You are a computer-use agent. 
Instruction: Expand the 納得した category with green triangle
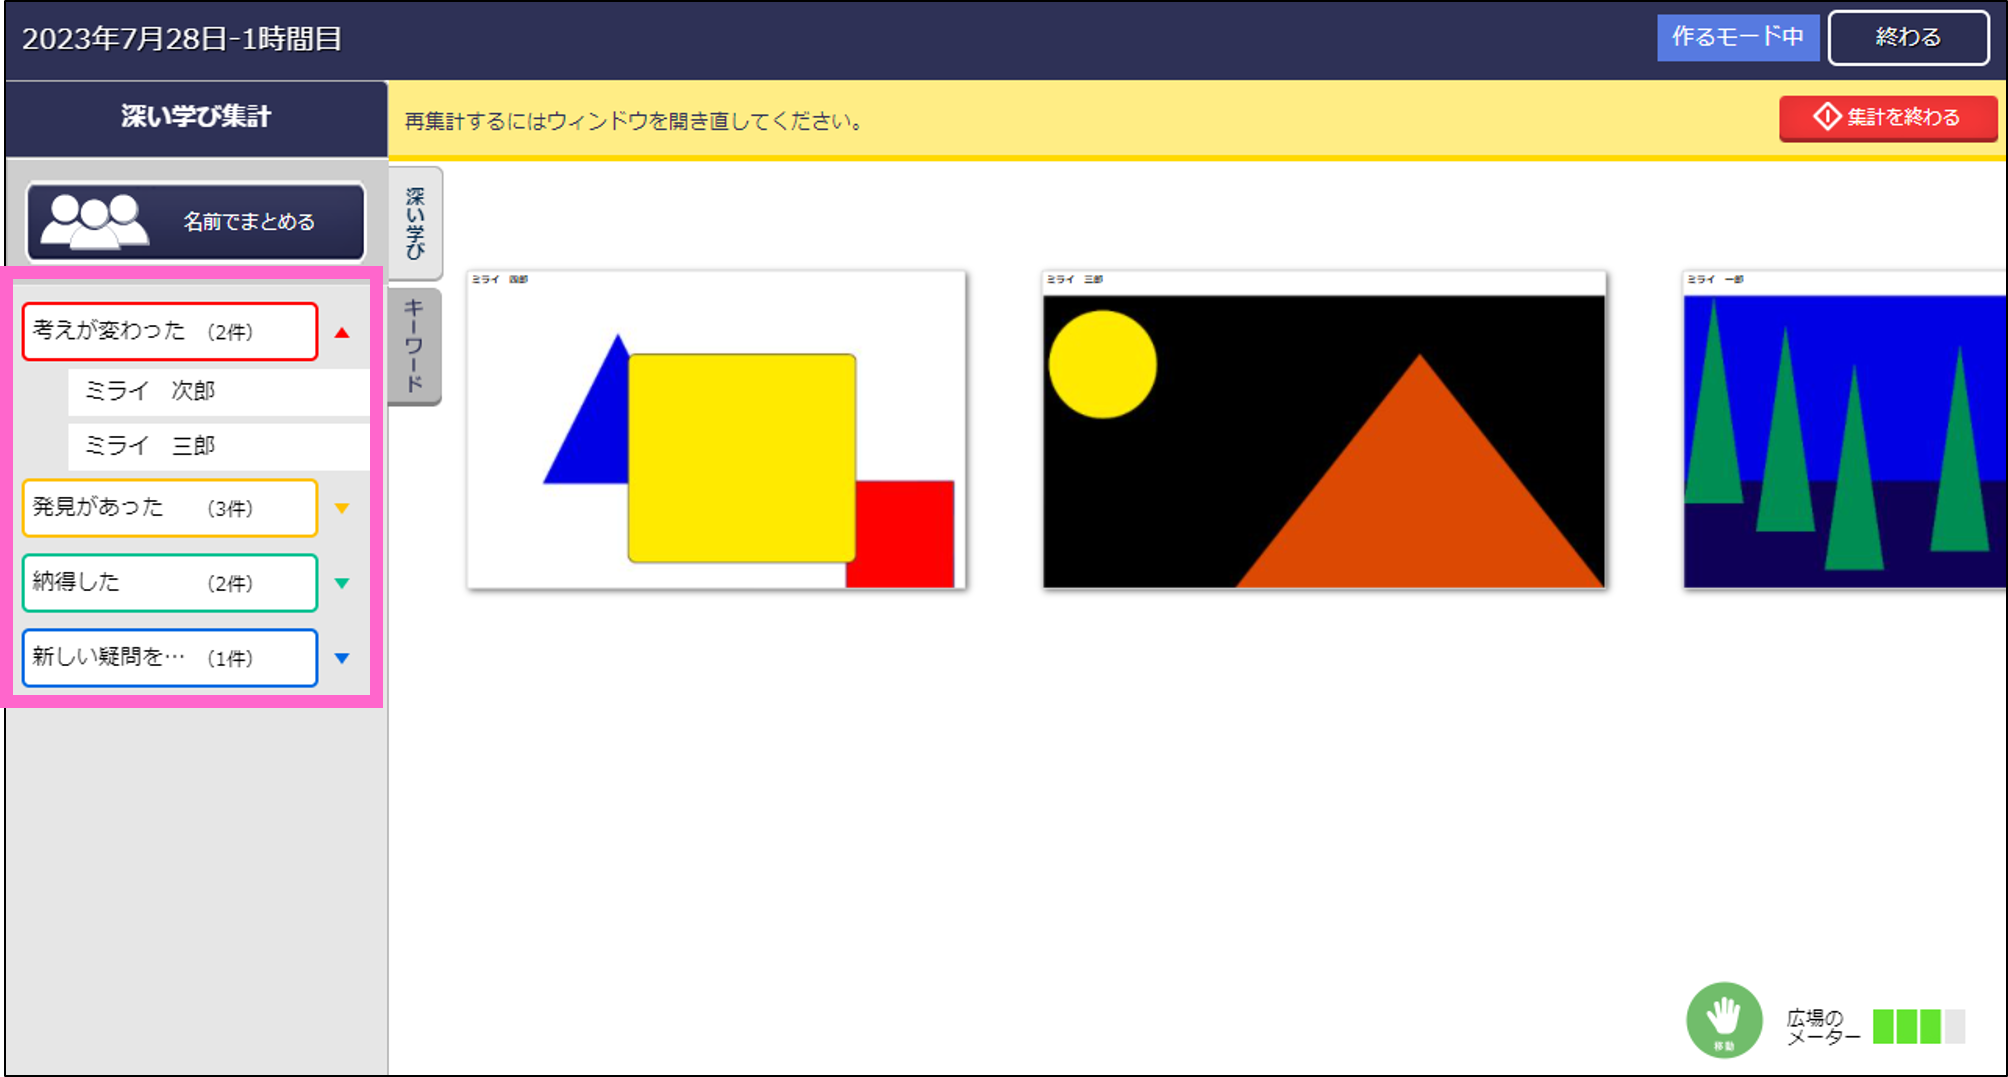tap(342, 582)
